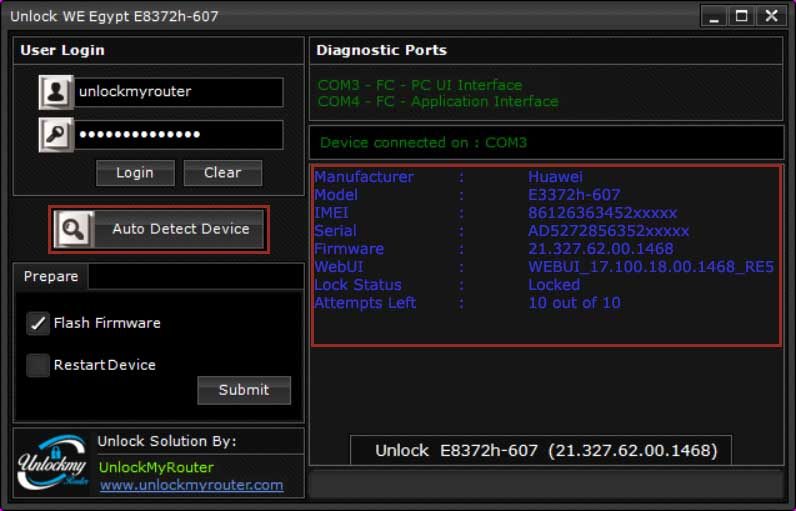Select the Firmware value 21.327.62.00.1468

(601, 249)
